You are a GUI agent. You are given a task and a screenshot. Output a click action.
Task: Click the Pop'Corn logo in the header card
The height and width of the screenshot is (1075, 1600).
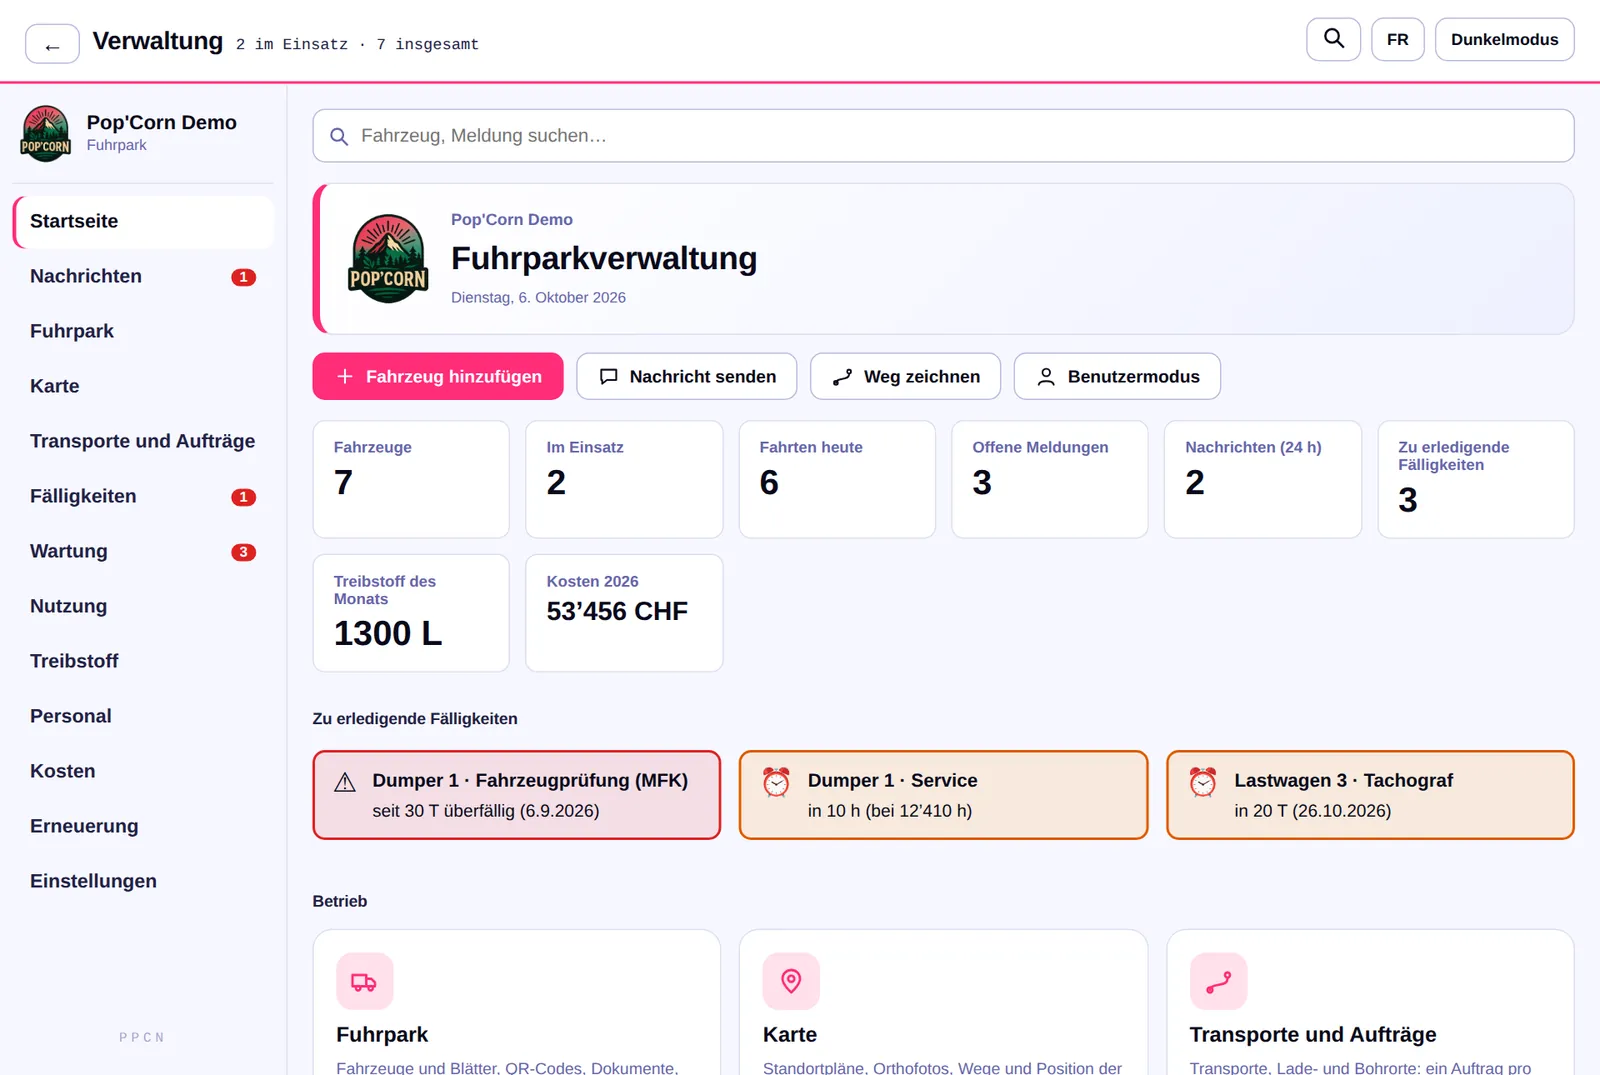click(x=388, y=259)
